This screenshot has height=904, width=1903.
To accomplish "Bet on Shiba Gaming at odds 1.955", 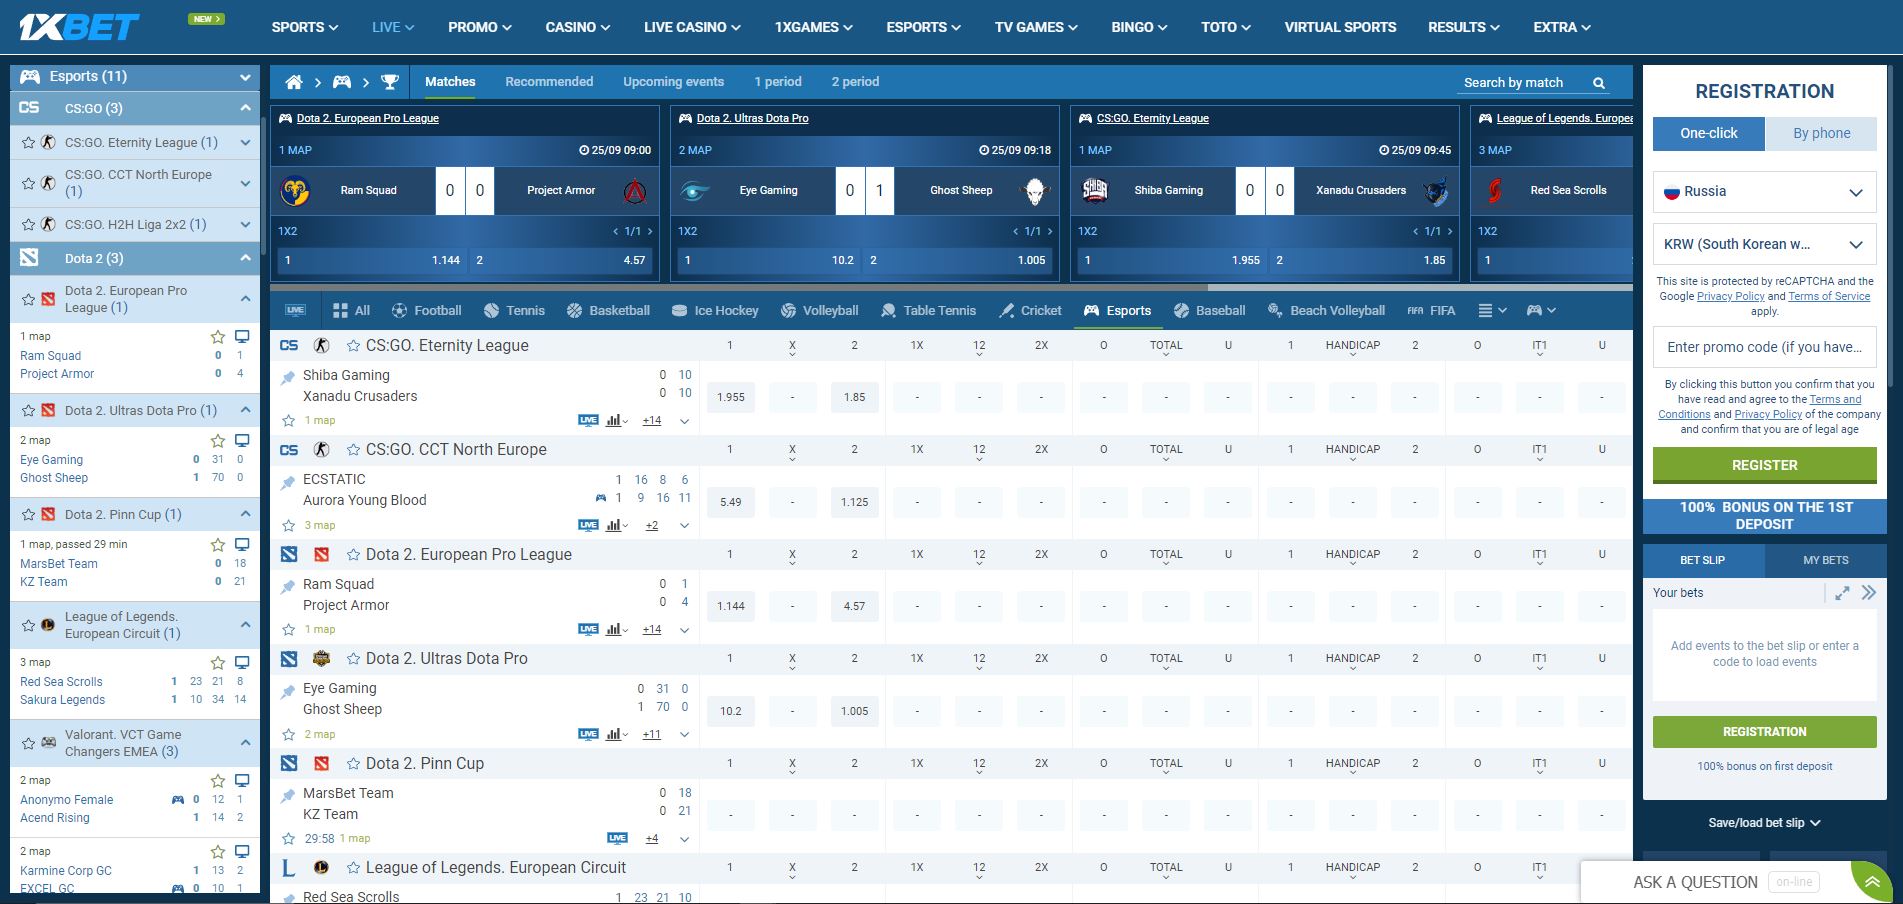I will (731, 397).
